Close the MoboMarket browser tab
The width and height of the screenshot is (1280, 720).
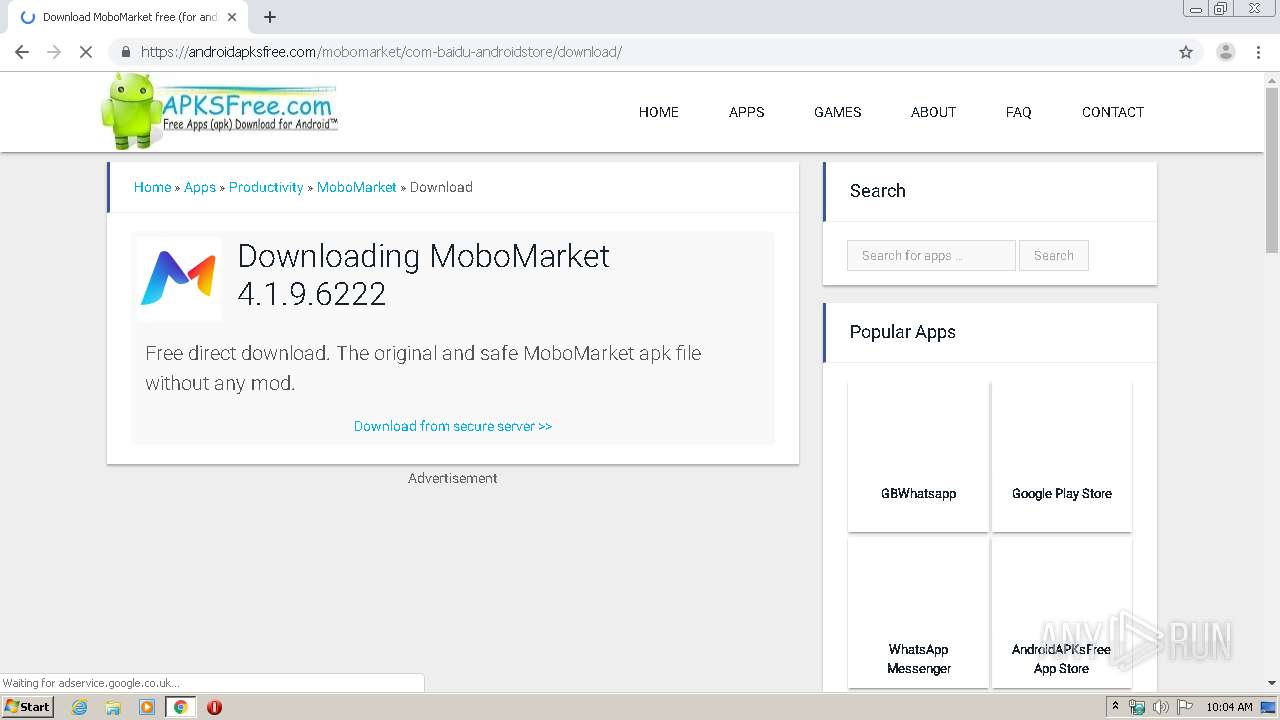tap(232, 17)
